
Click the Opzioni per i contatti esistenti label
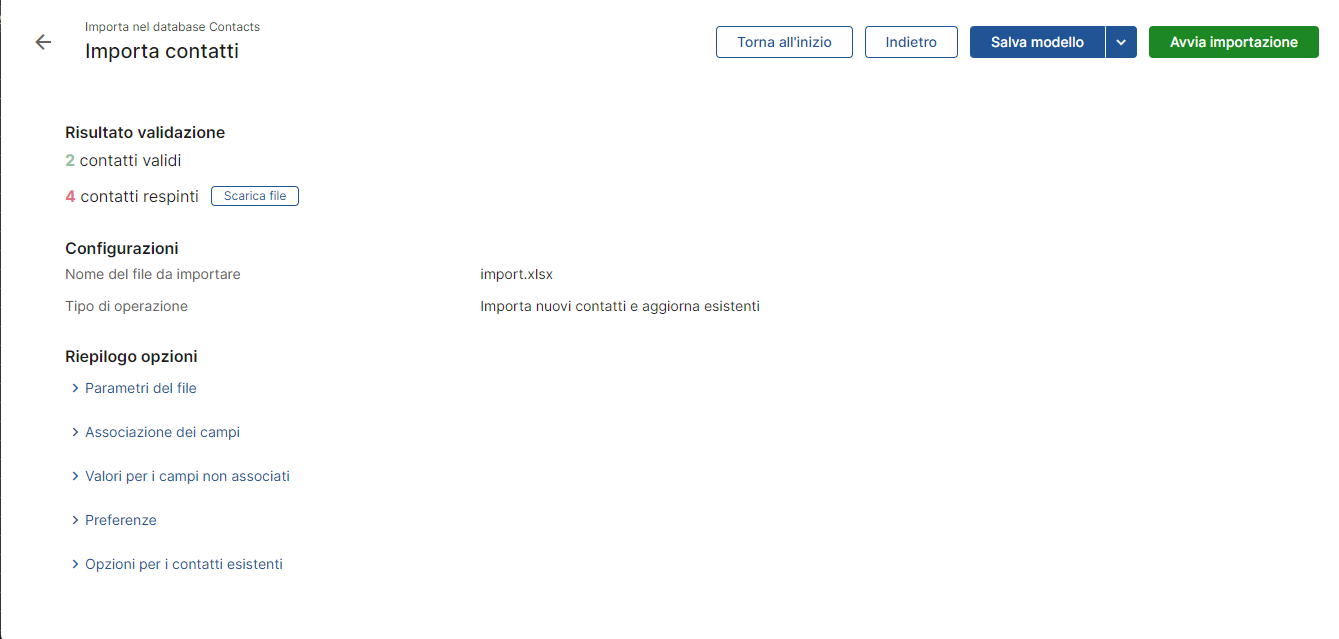184,564
